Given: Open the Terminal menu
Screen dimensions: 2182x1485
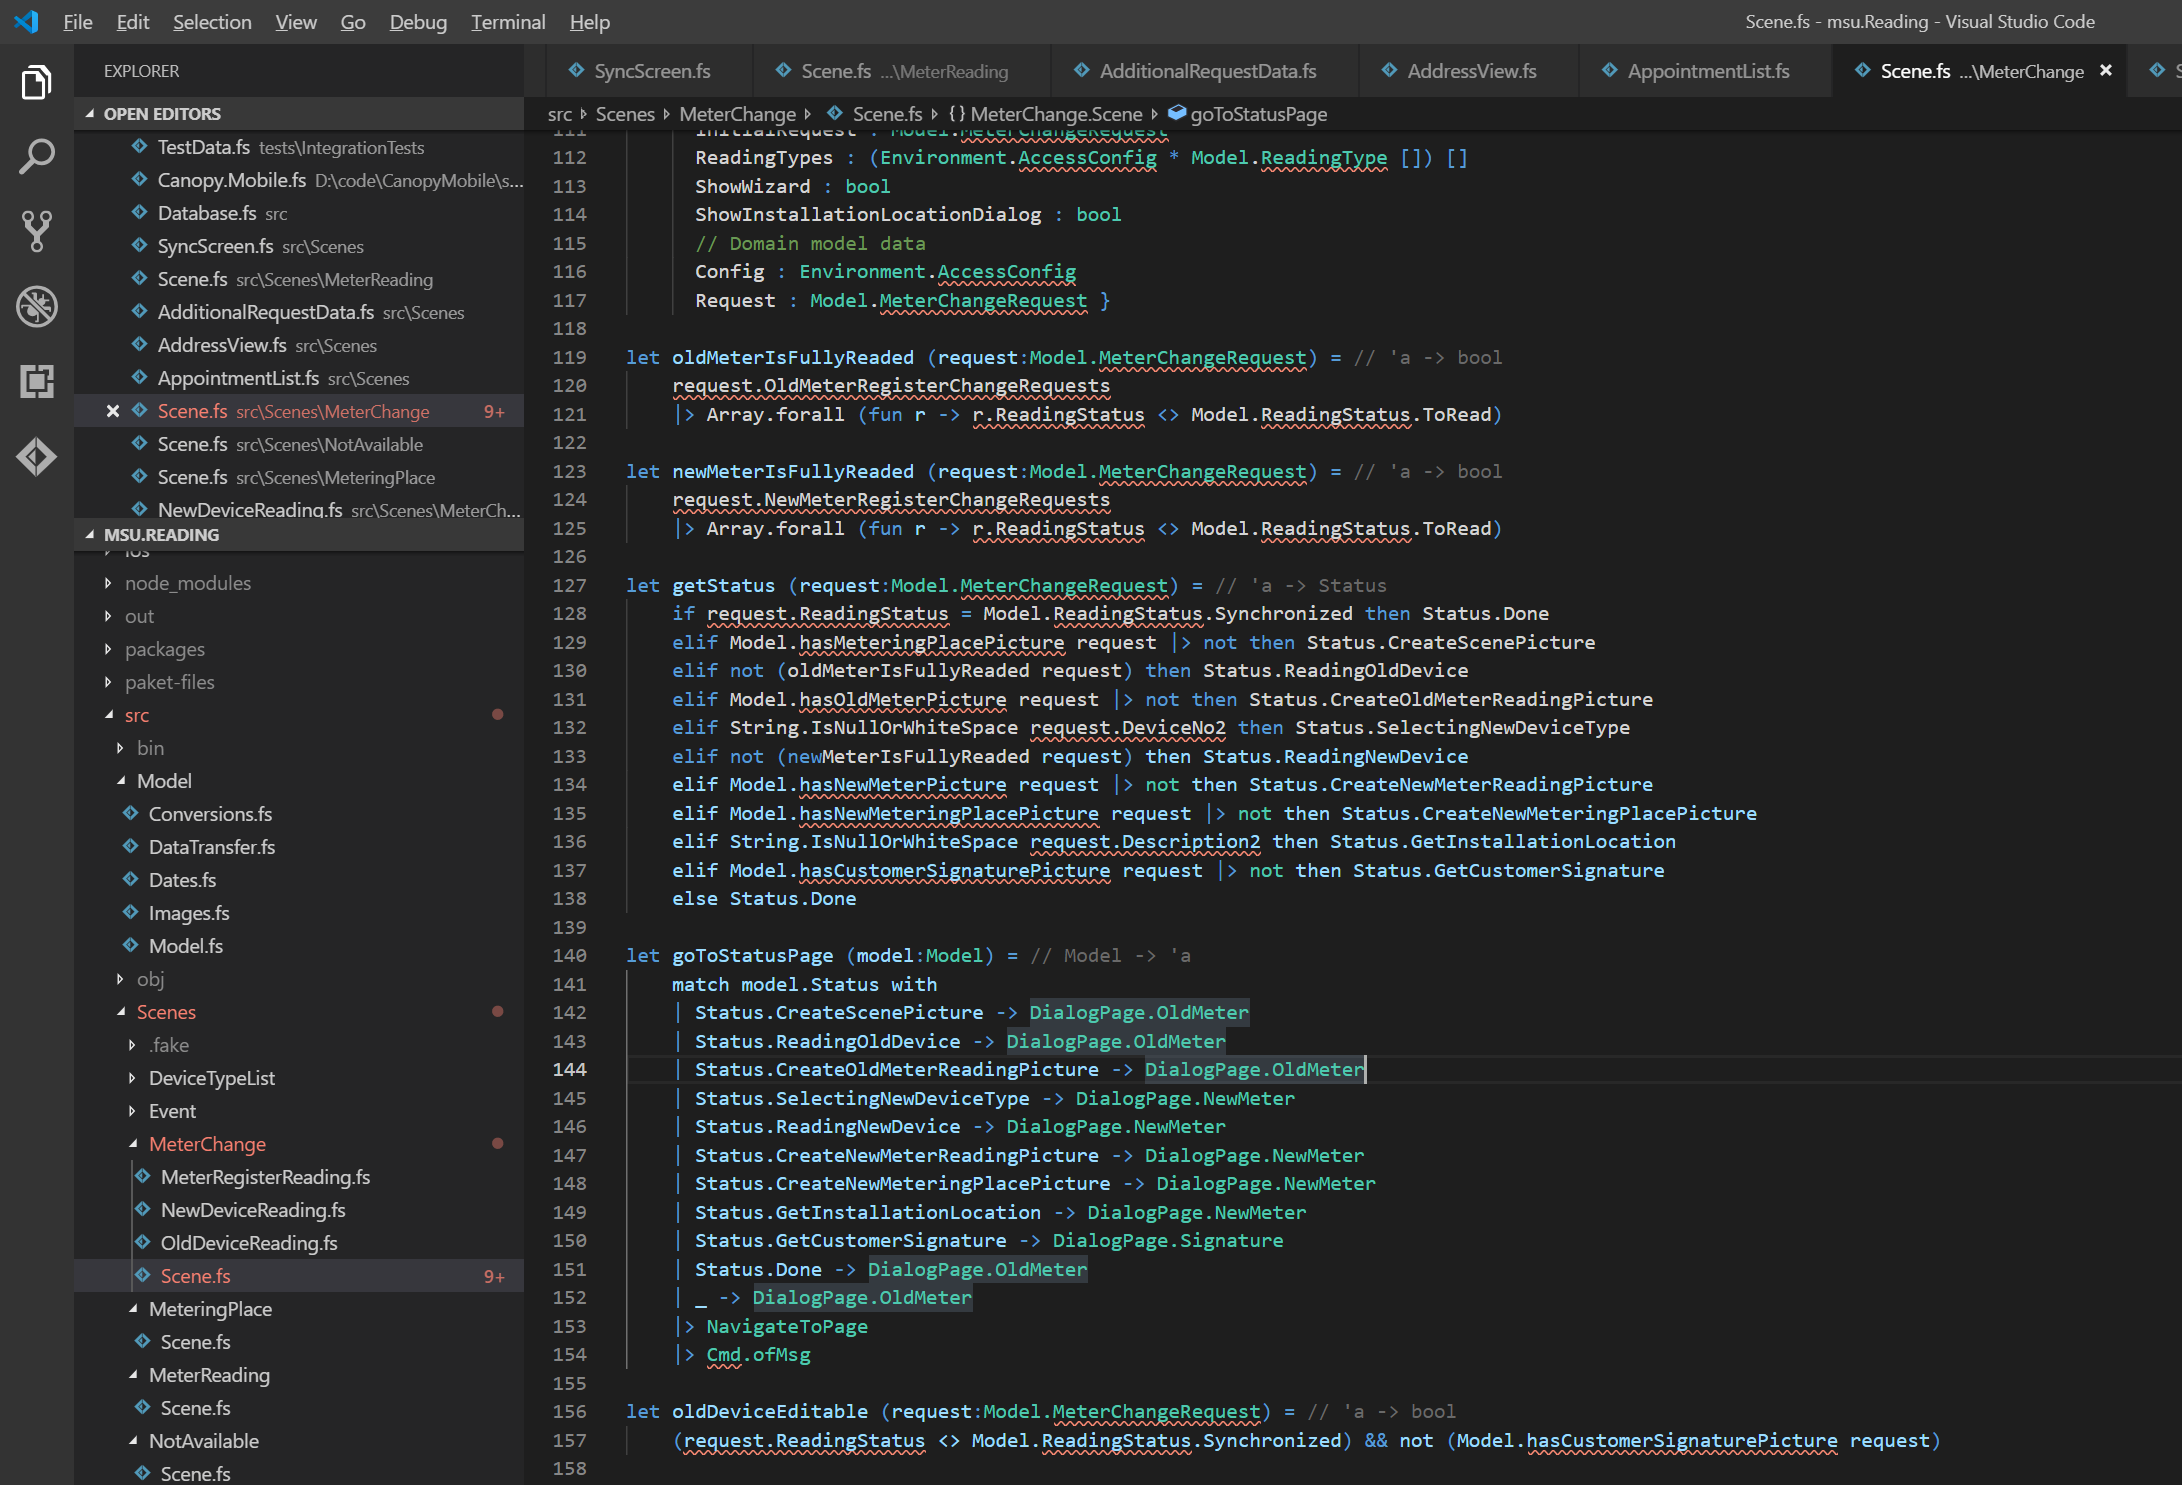Looking at the screenshot, I should coord(507,21).
